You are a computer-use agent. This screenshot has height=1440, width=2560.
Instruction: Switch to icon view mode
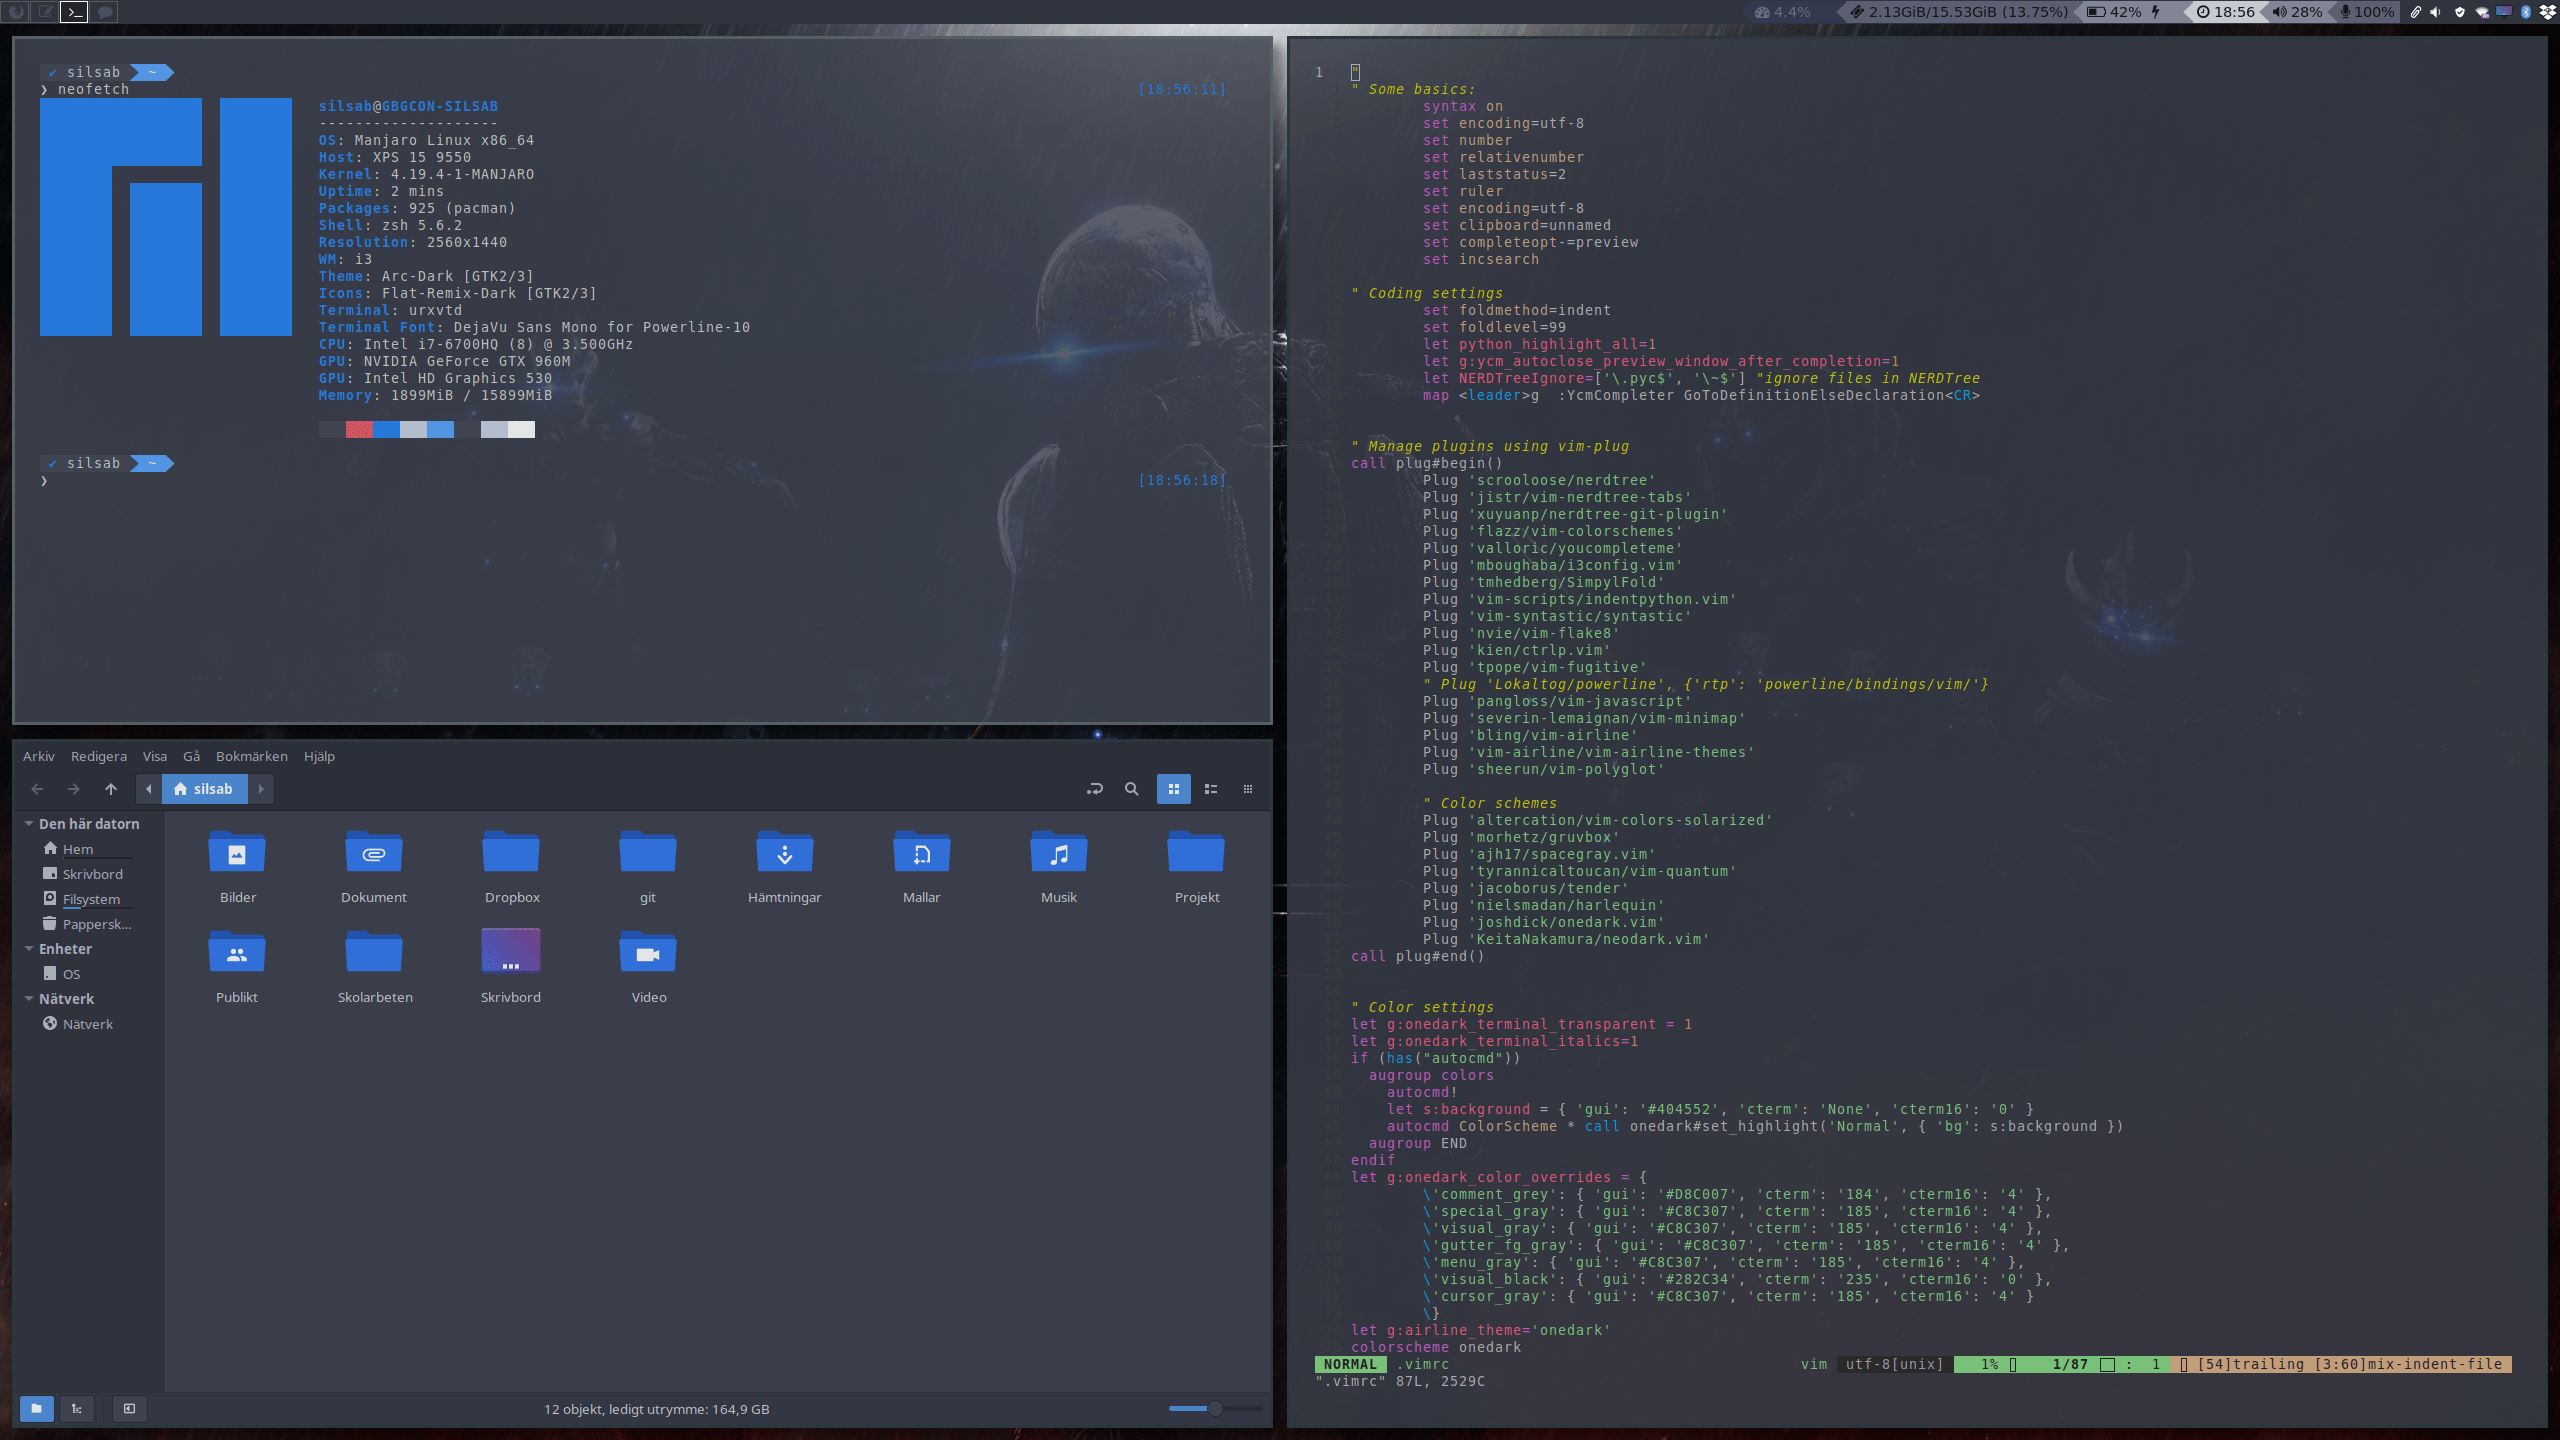[1174, 789]
